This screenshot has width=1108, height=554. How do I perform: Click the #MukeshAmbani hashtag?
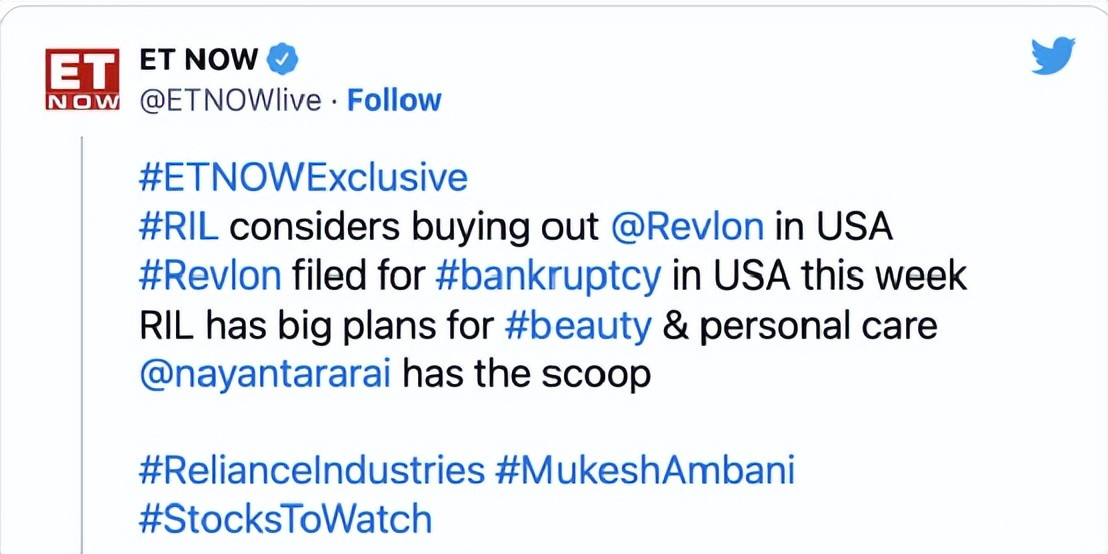pos(645,470)
